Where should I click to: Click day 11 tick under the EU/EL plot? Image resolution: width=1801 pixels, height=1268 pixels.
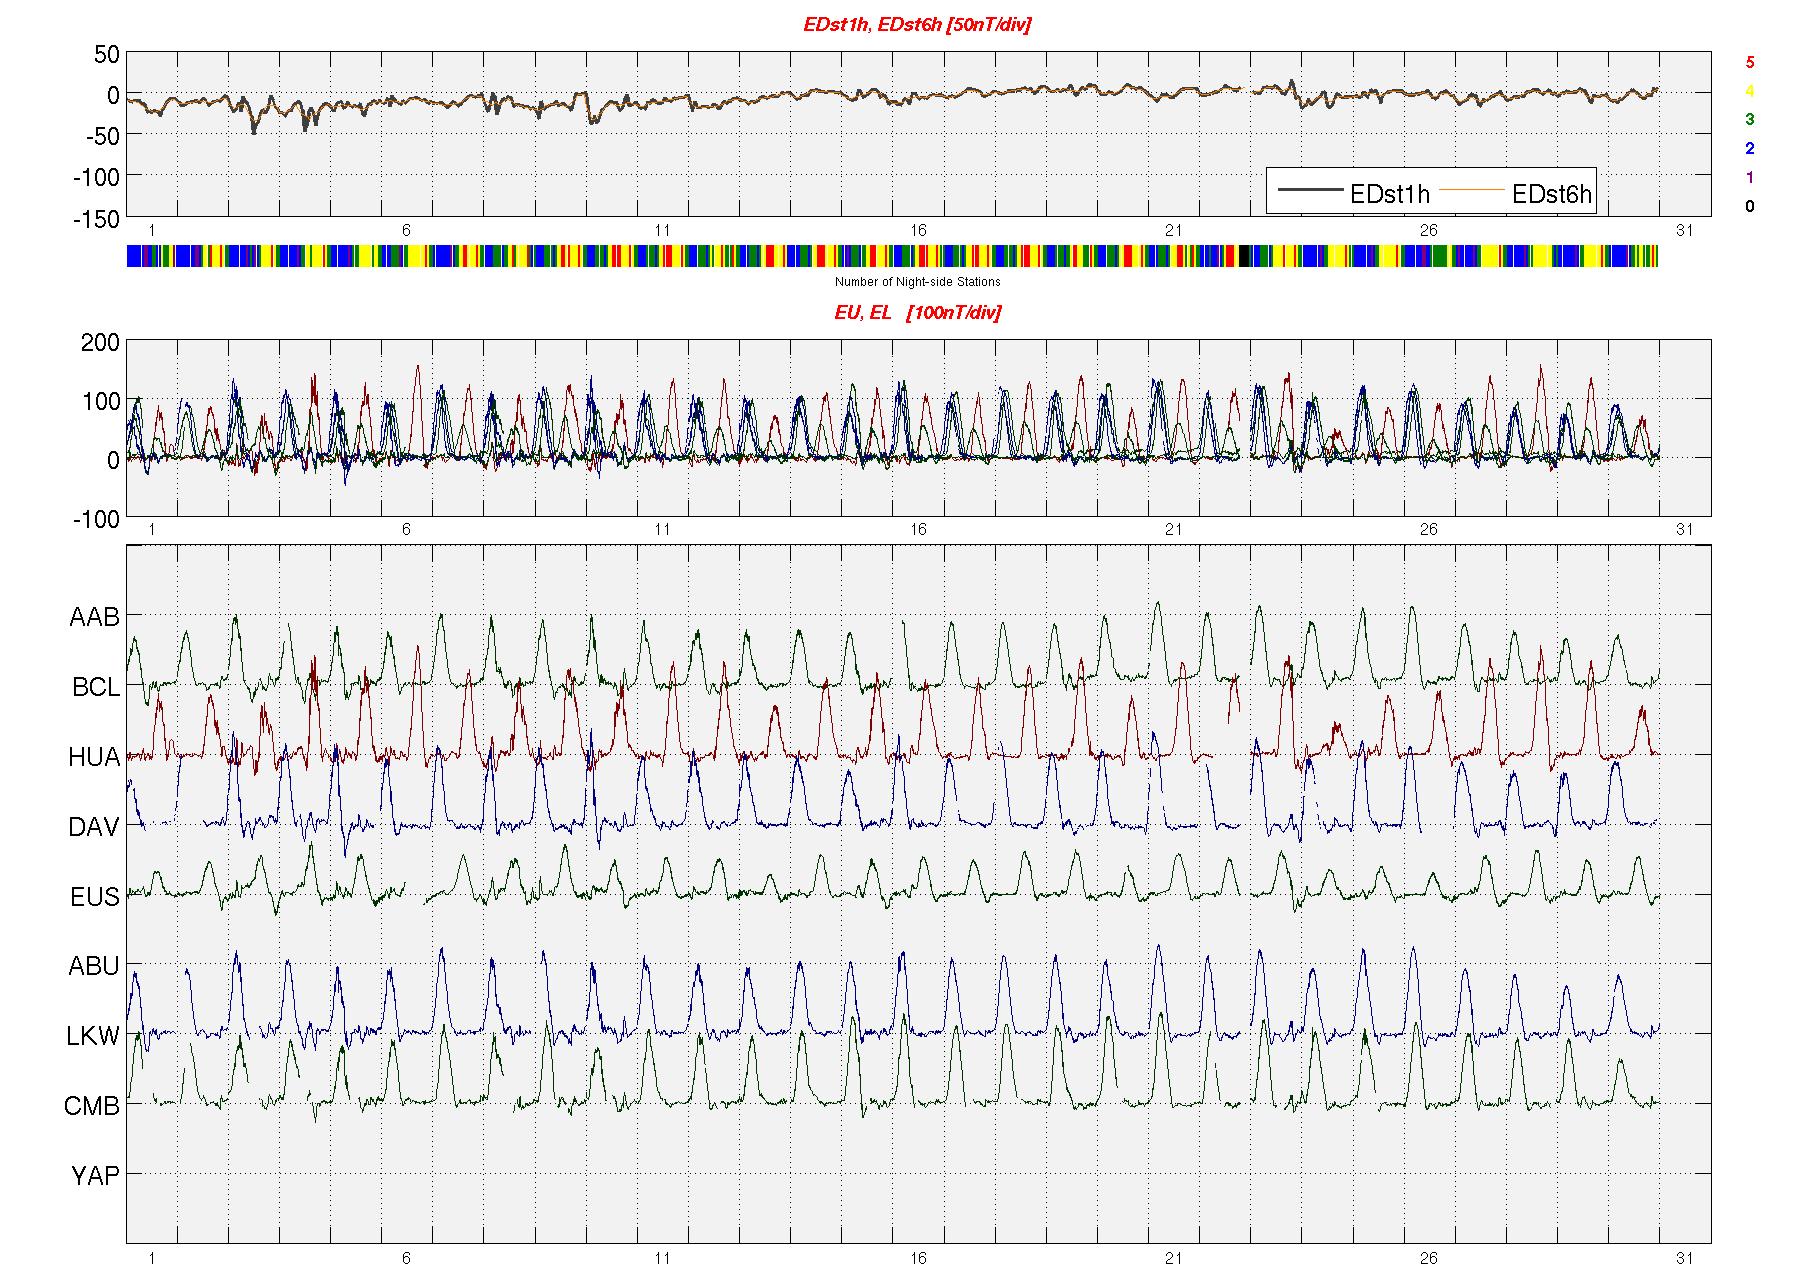tap(662, 529)
